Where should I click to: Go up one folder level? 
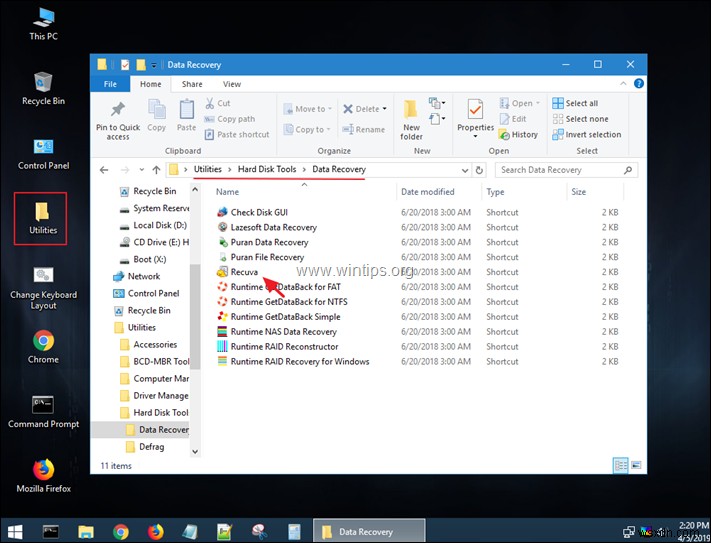(x=156, y=170)
